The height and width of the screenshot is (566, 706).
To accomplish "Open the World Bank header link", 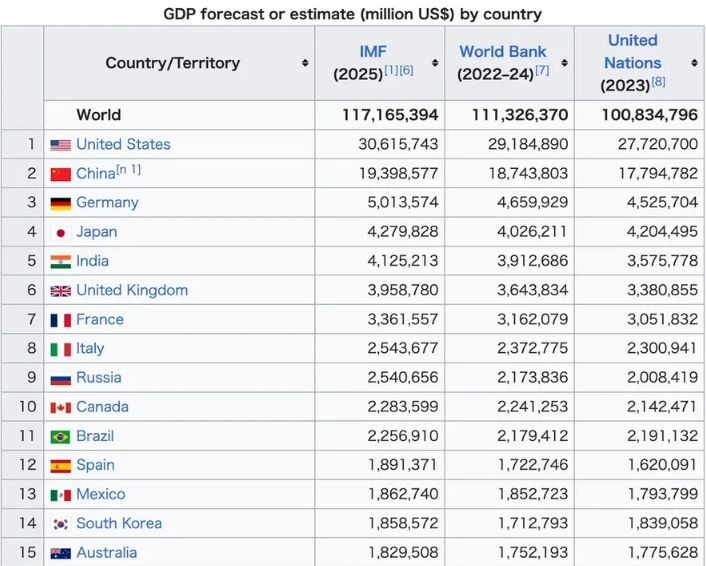I will pyautogui.click(x=503, y=51).
